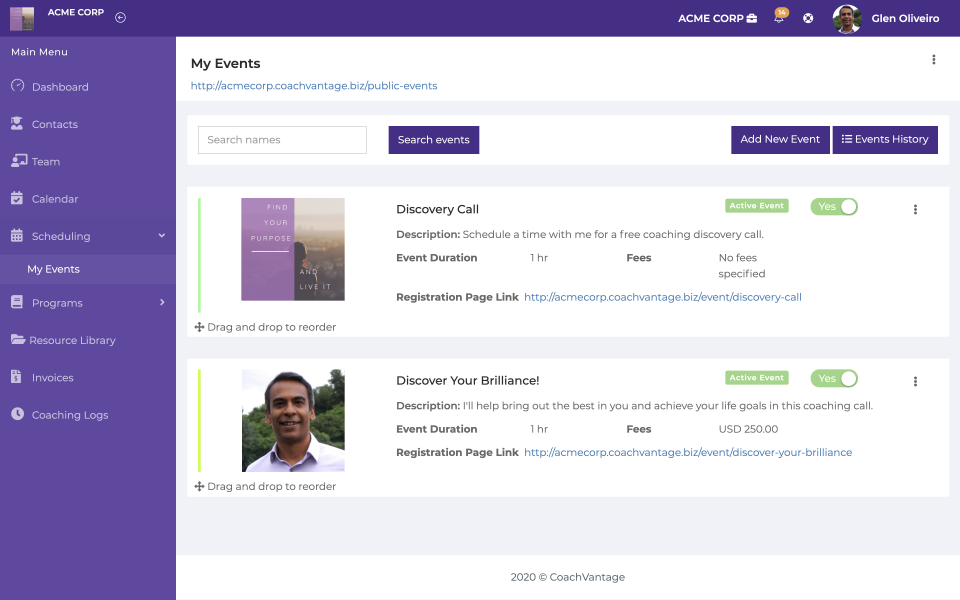Click the Coaching Logs clock icon

(17, 414)
